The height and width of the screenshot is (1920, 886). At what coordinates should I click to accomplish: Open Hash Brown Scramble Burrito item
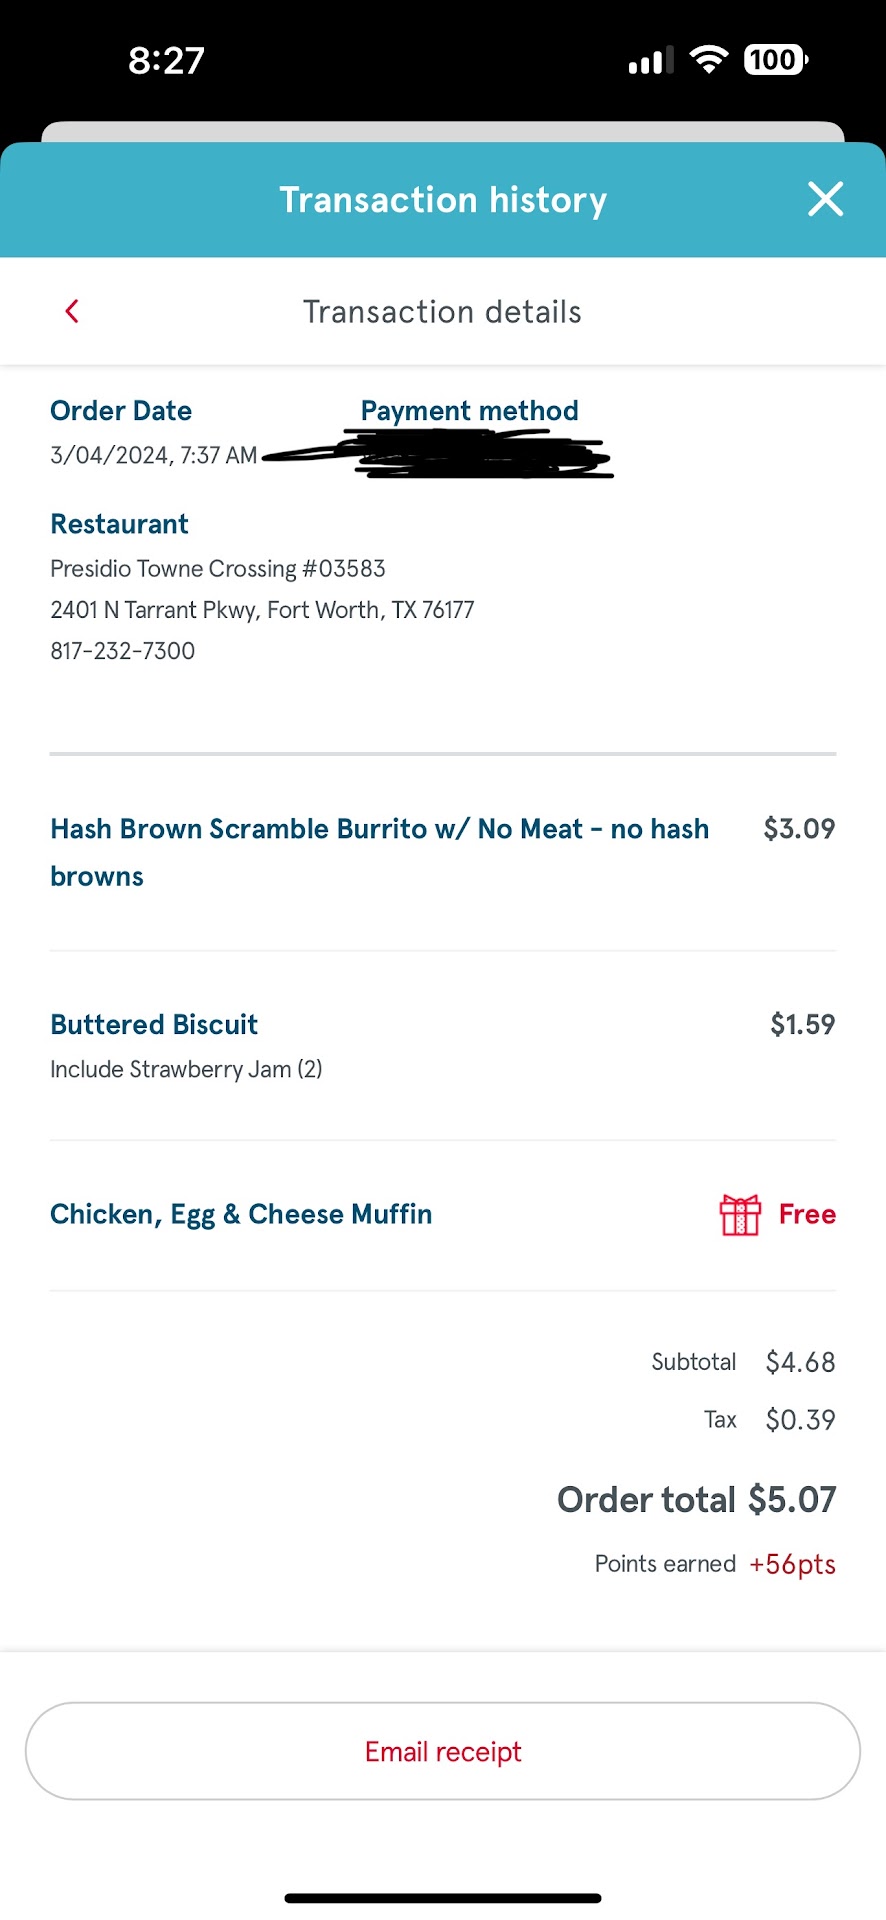379,830
